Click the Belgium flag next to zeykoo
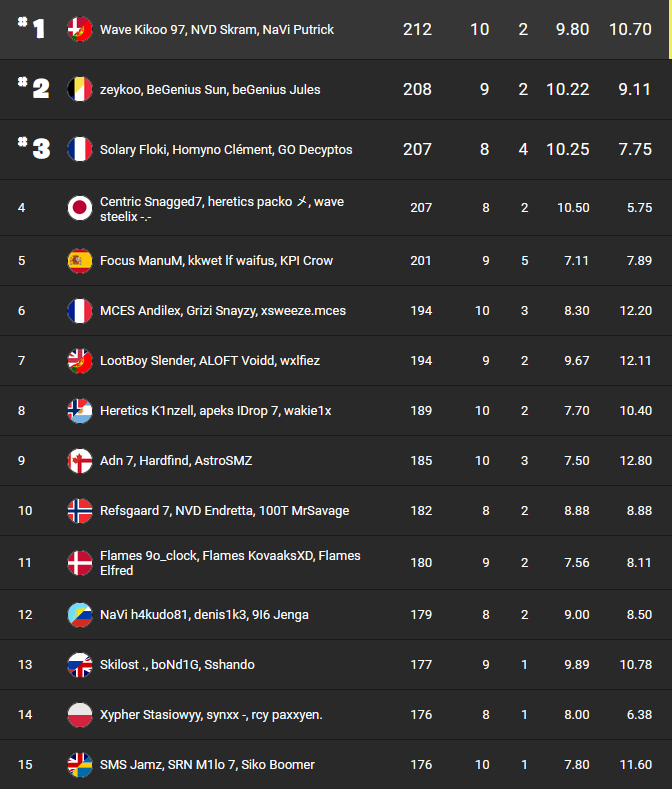 click(80, 89)
